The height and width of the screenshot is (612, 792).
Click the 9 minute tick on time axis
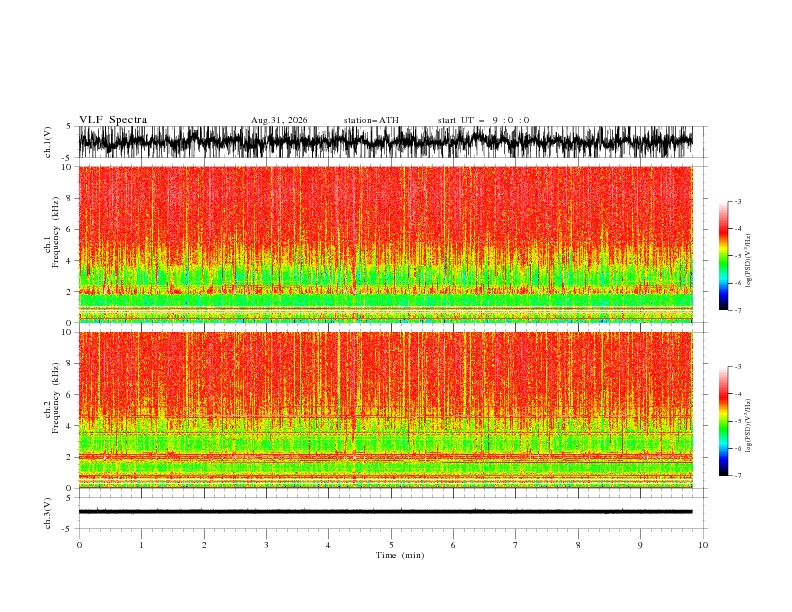click(640, 545)
